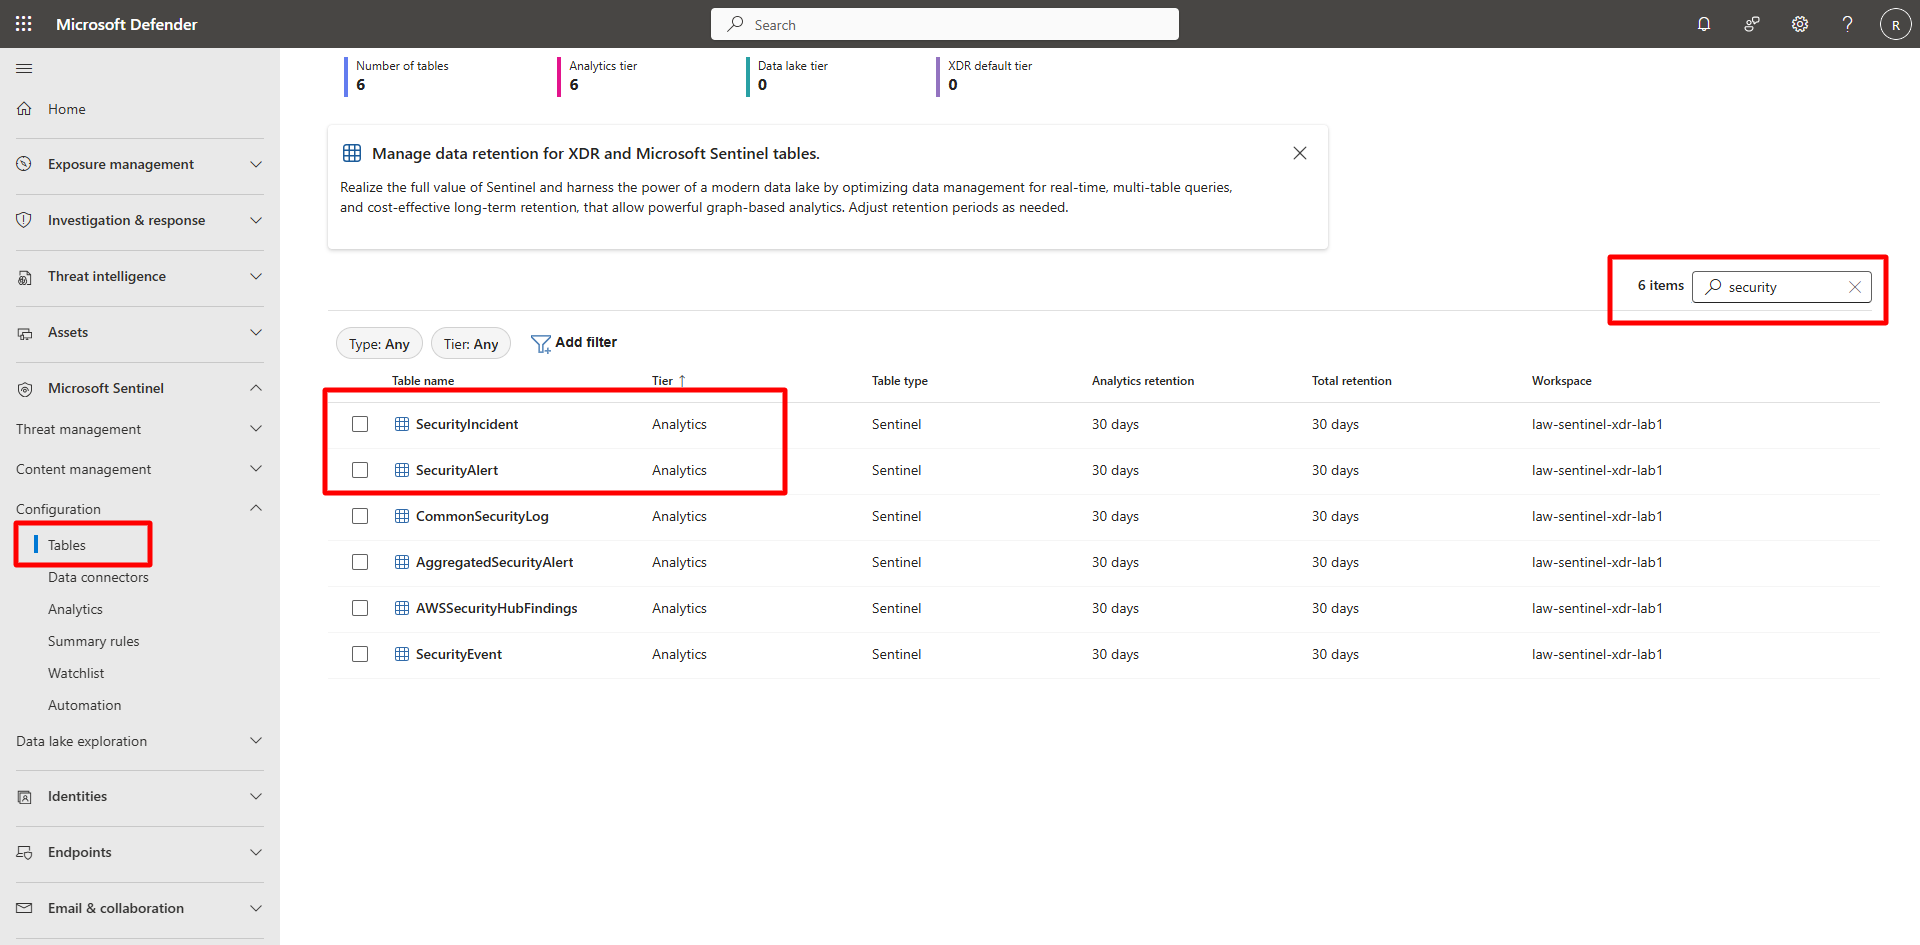This screenshot has height=945, width=1920.
Task: Open the community feedback people icon
Action: 1752,24
